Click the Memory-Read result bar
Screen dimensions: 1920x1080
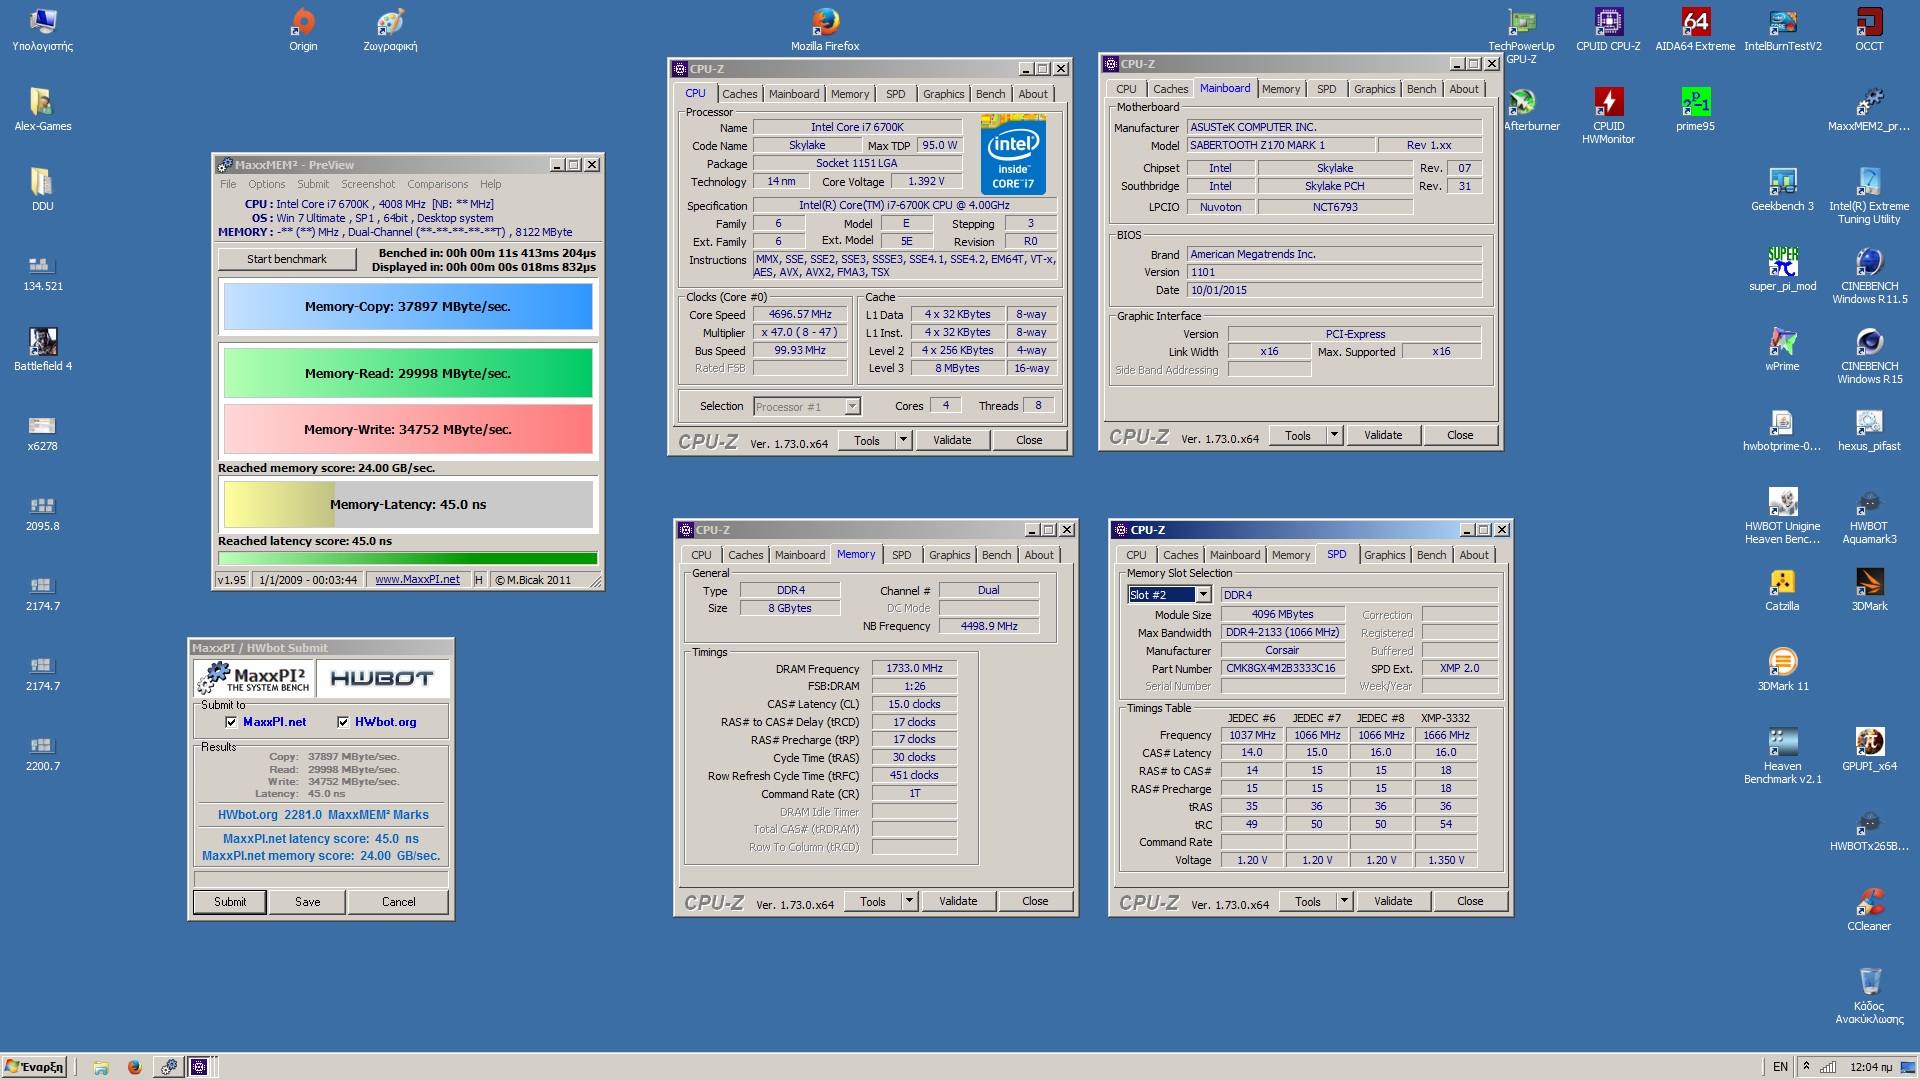[x=408, y=374]
